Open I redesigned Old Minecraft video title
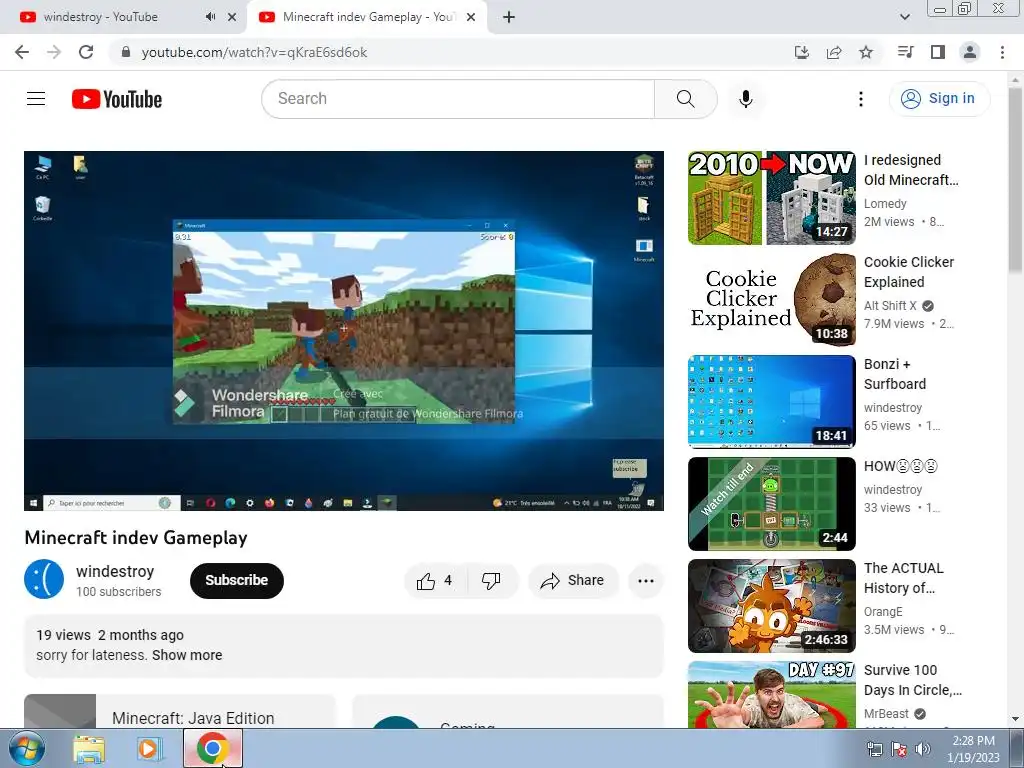Image resolution: width=1024 pixels, height=768 pixels. (911, 170)
